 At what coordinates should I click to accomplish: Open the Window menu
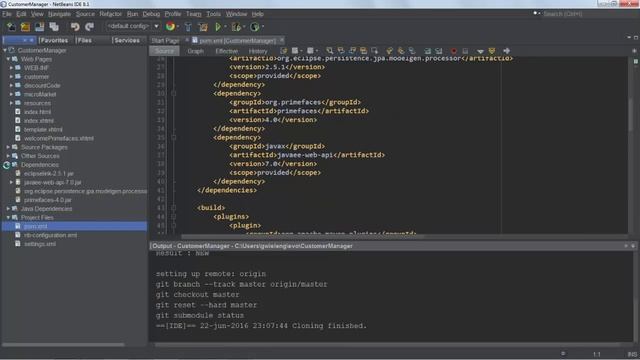[x=236, y=14]
